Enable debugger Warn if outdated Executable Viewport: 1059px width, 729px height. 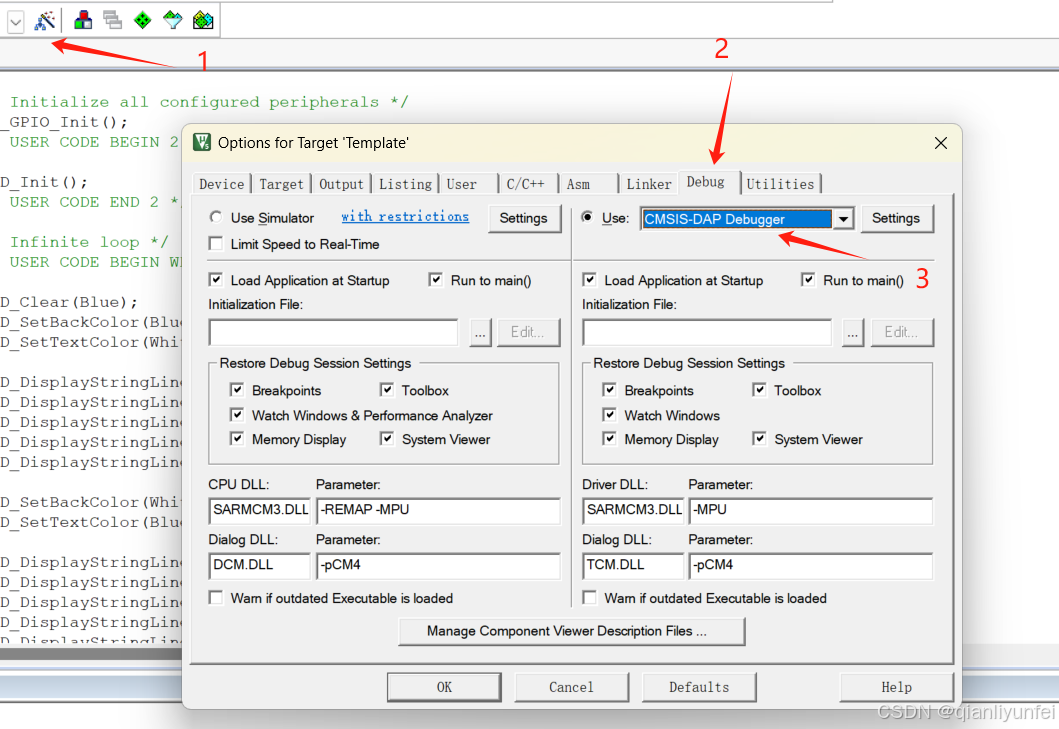[x=590, y=597]
